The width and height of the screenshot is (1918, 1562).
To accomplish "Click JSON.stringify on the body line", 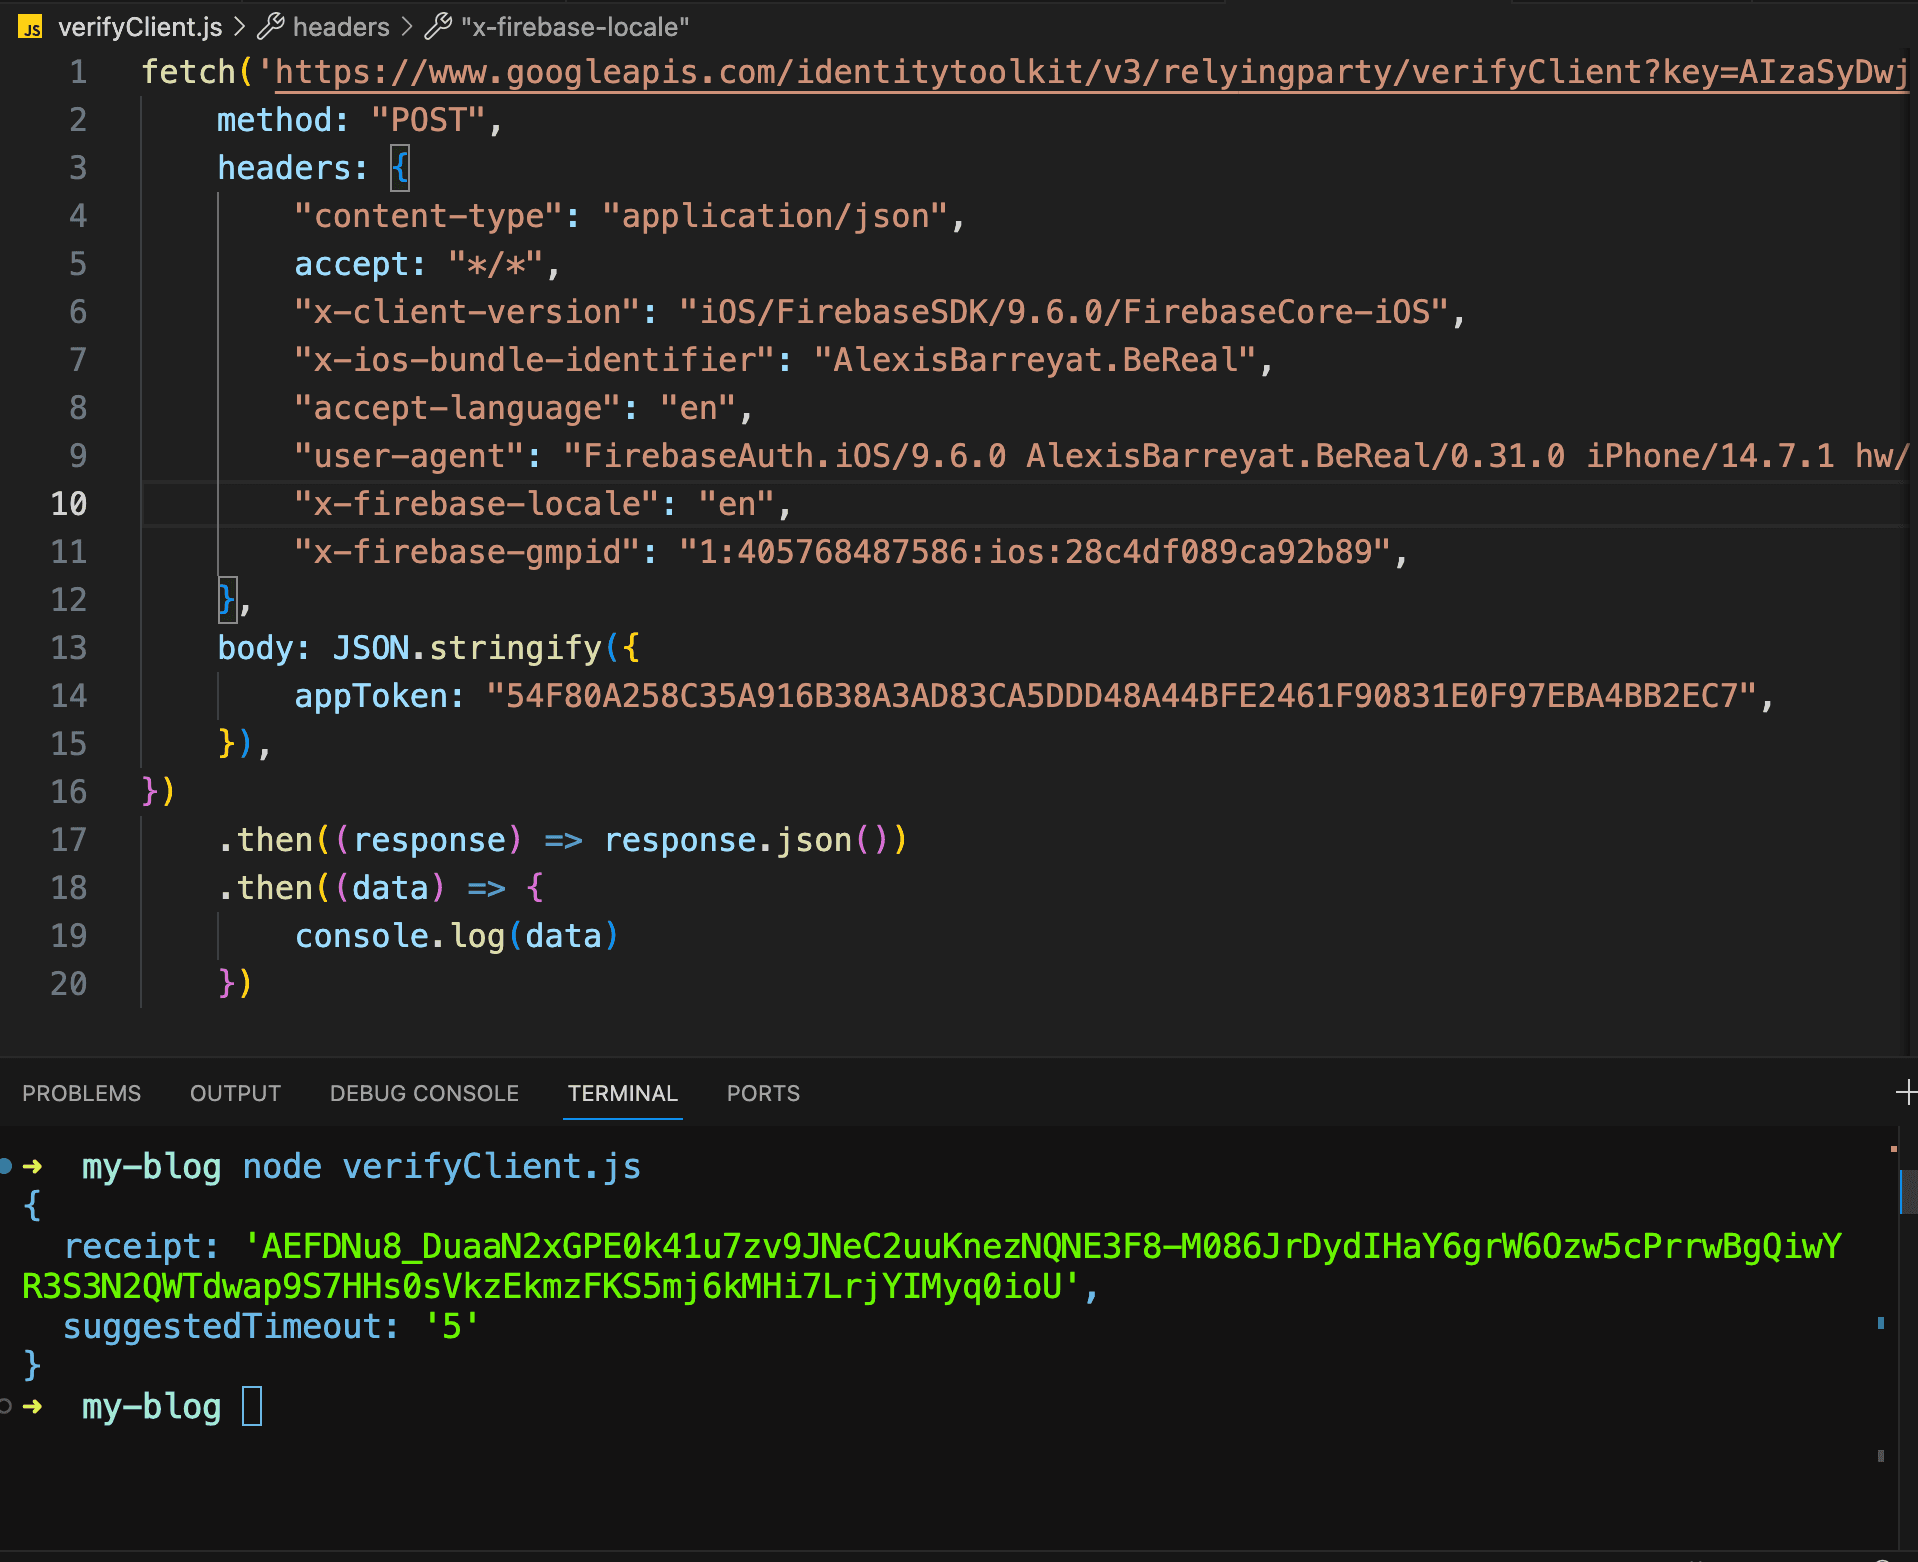I will tap(467, 648).
